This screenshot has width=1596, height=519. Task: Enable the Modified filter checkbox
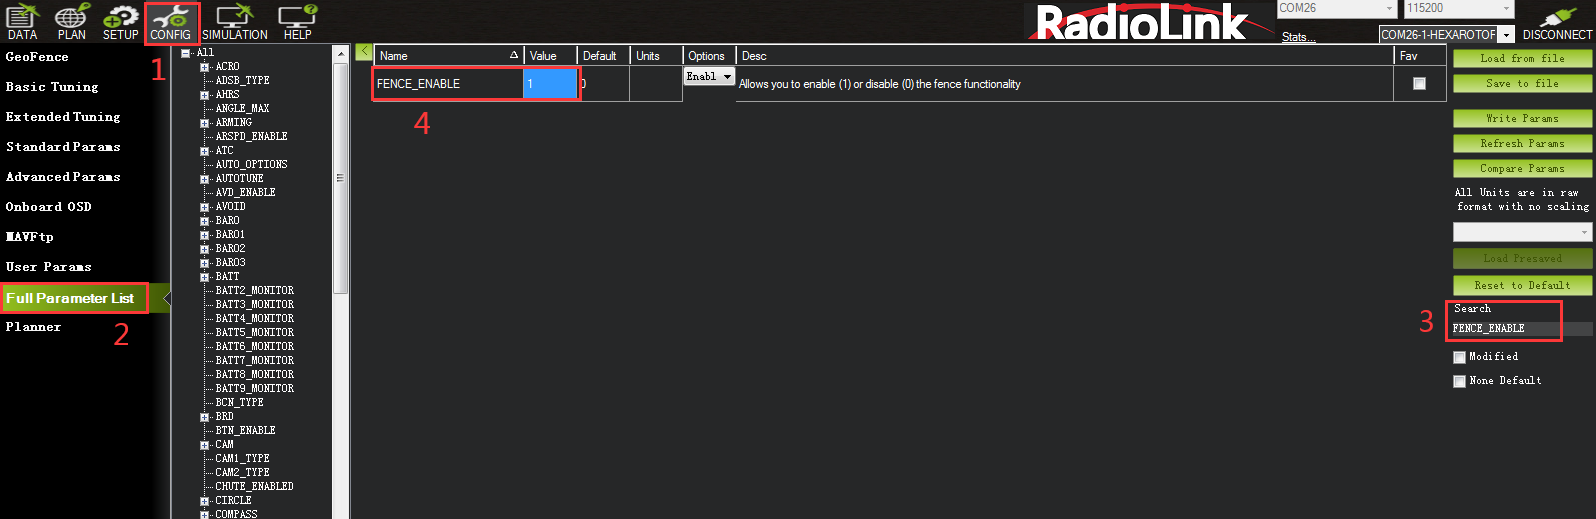tap(1459, 357)
